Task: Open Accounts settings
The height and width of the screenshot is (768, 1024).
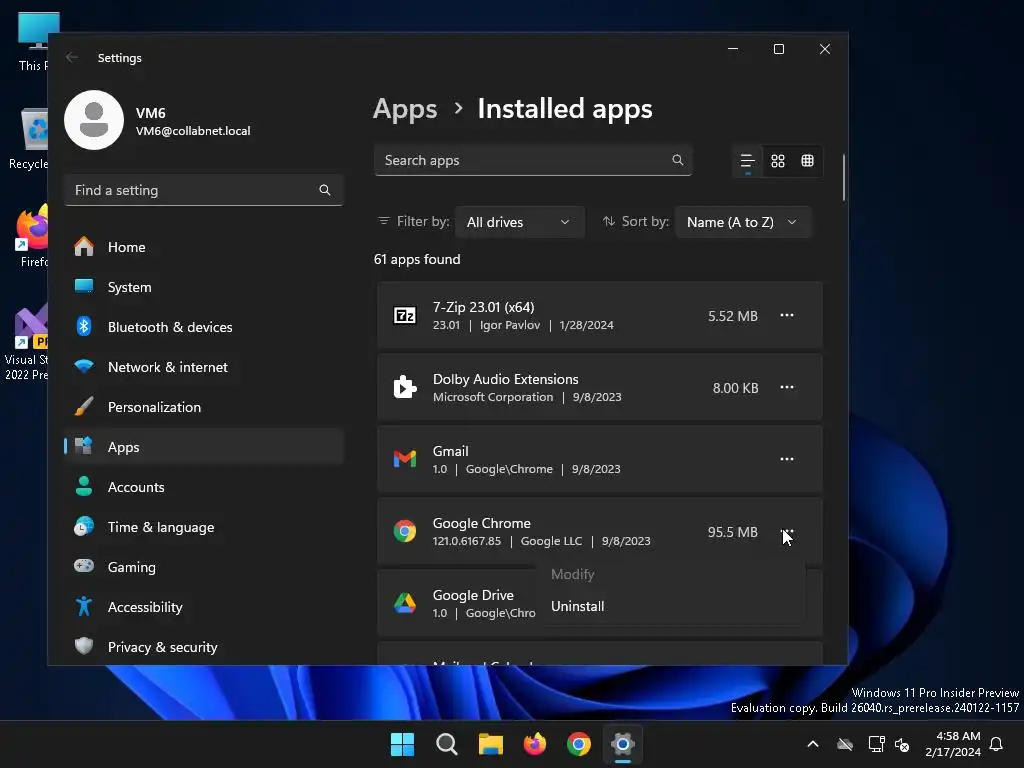Action: (x=204, y=487)
